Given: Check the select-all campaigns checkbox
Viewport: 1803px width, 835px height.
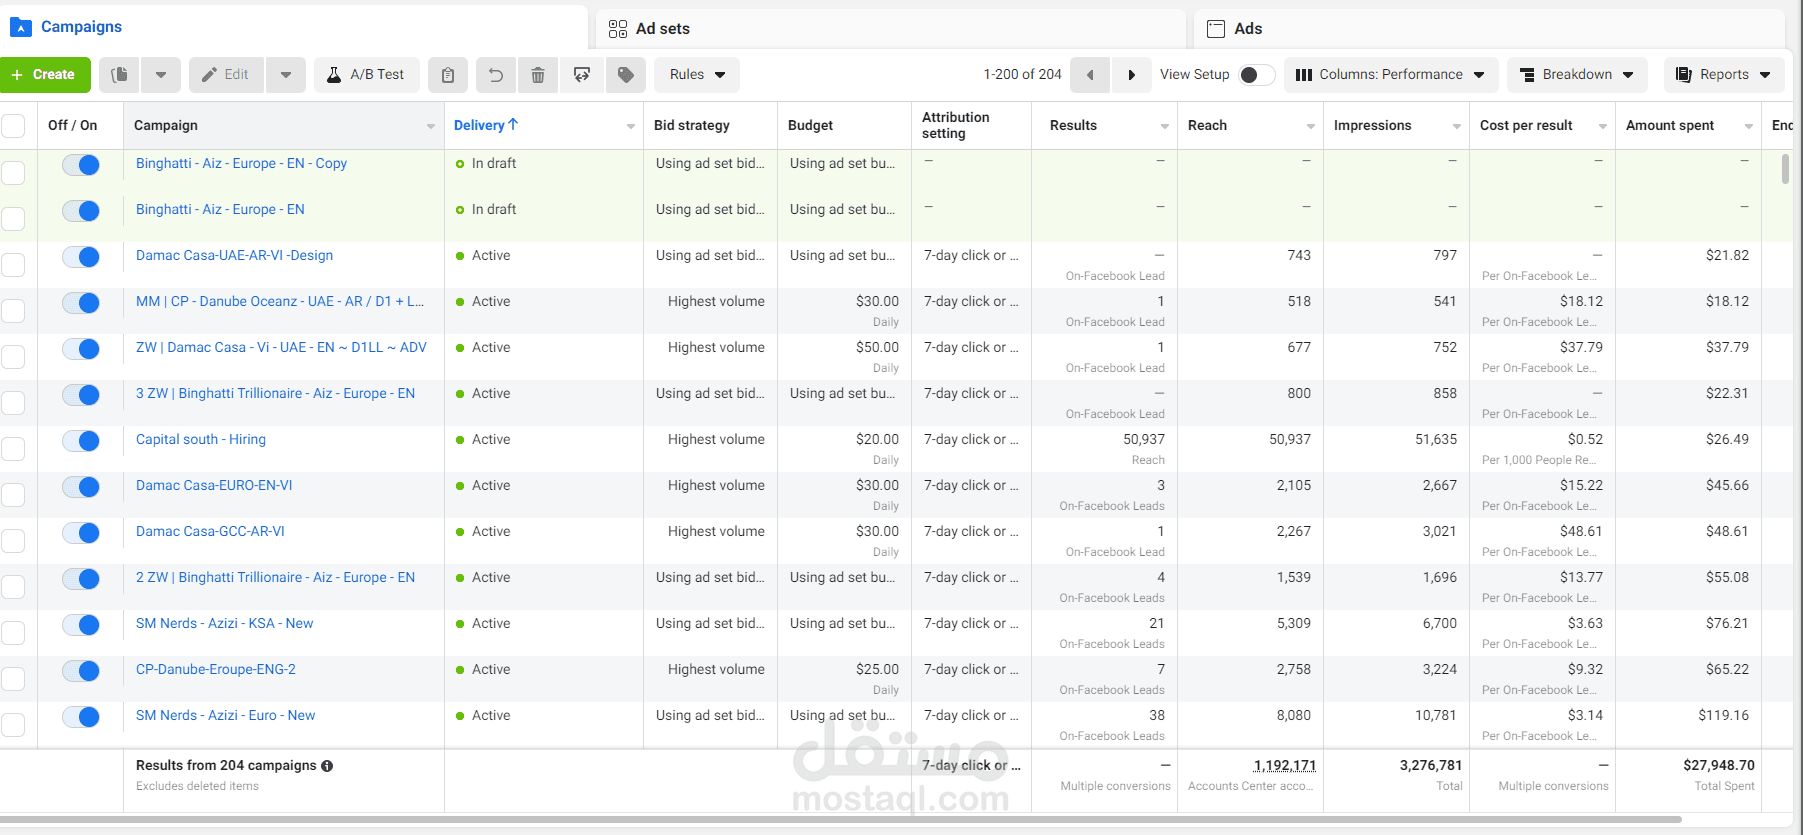Looking at the screenshot, I should point(13,126).
